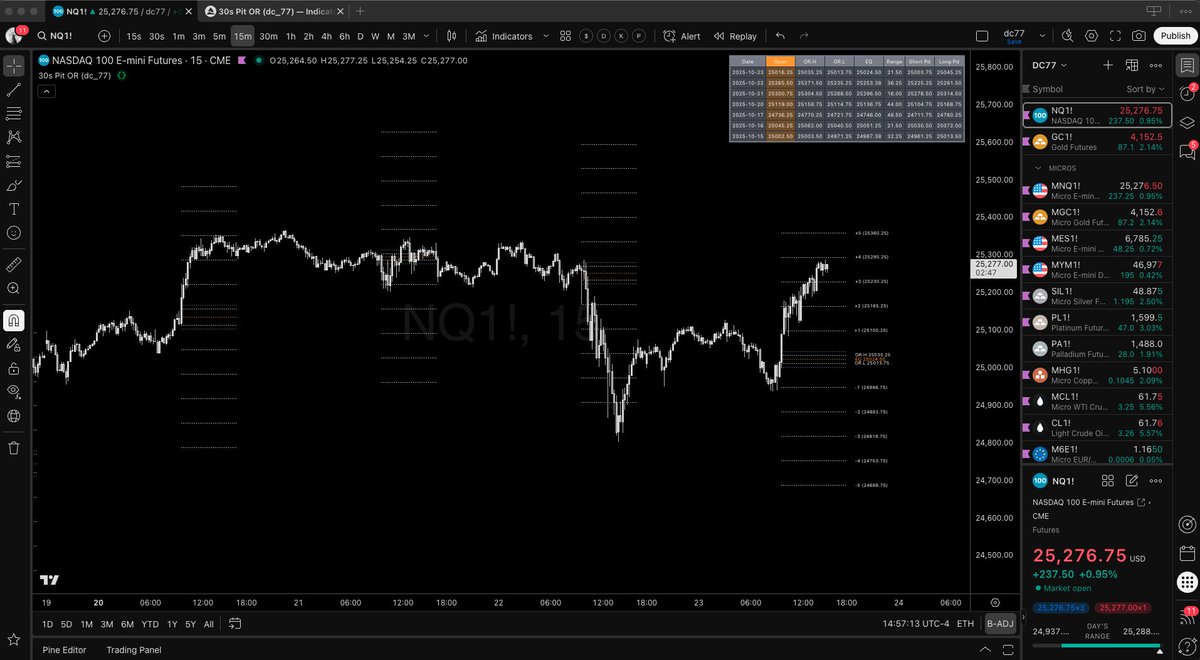Open the DC77 watchlist dropdown
This screenshot has width=1200, height=660.
click(1049, 65)
